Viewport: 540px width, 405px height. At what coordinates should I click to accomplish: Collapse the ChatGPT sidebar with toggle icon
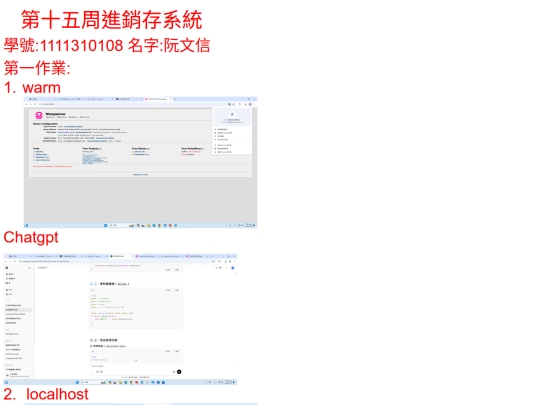[30, 268]
